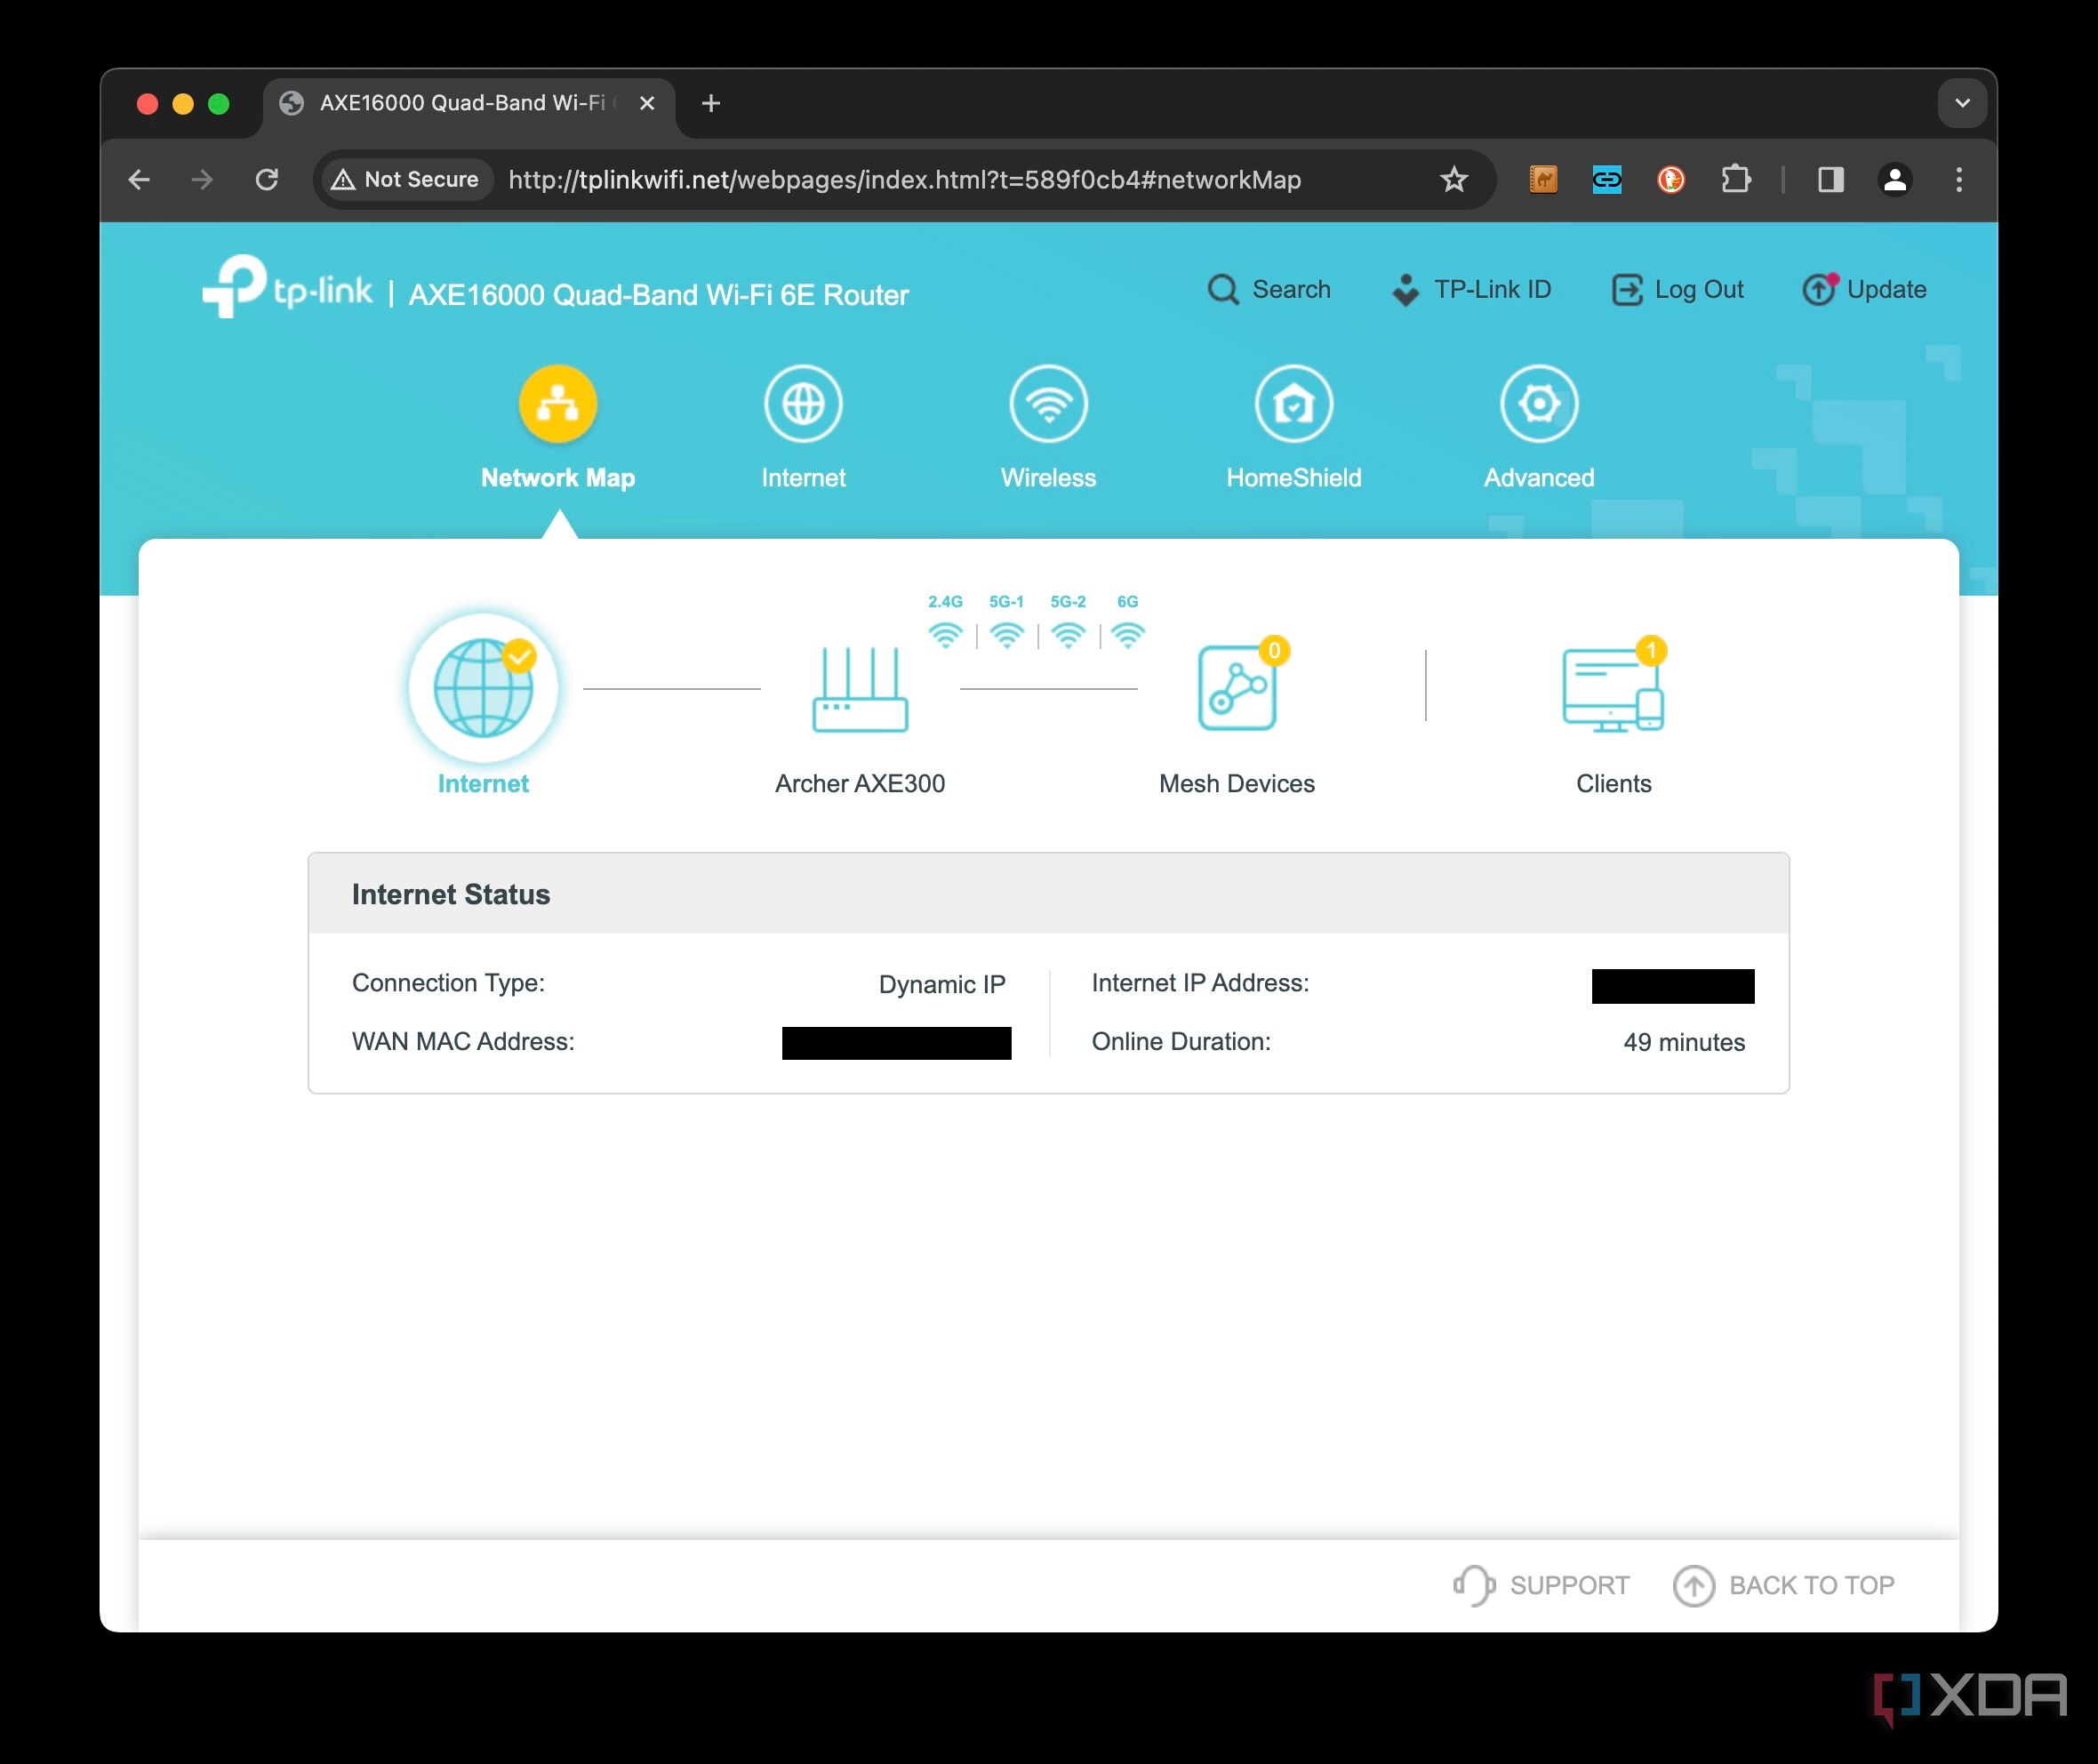Screen dimensions: 2098x1764
Task: Select the Internet globe in network map
Action: [483, 688]
